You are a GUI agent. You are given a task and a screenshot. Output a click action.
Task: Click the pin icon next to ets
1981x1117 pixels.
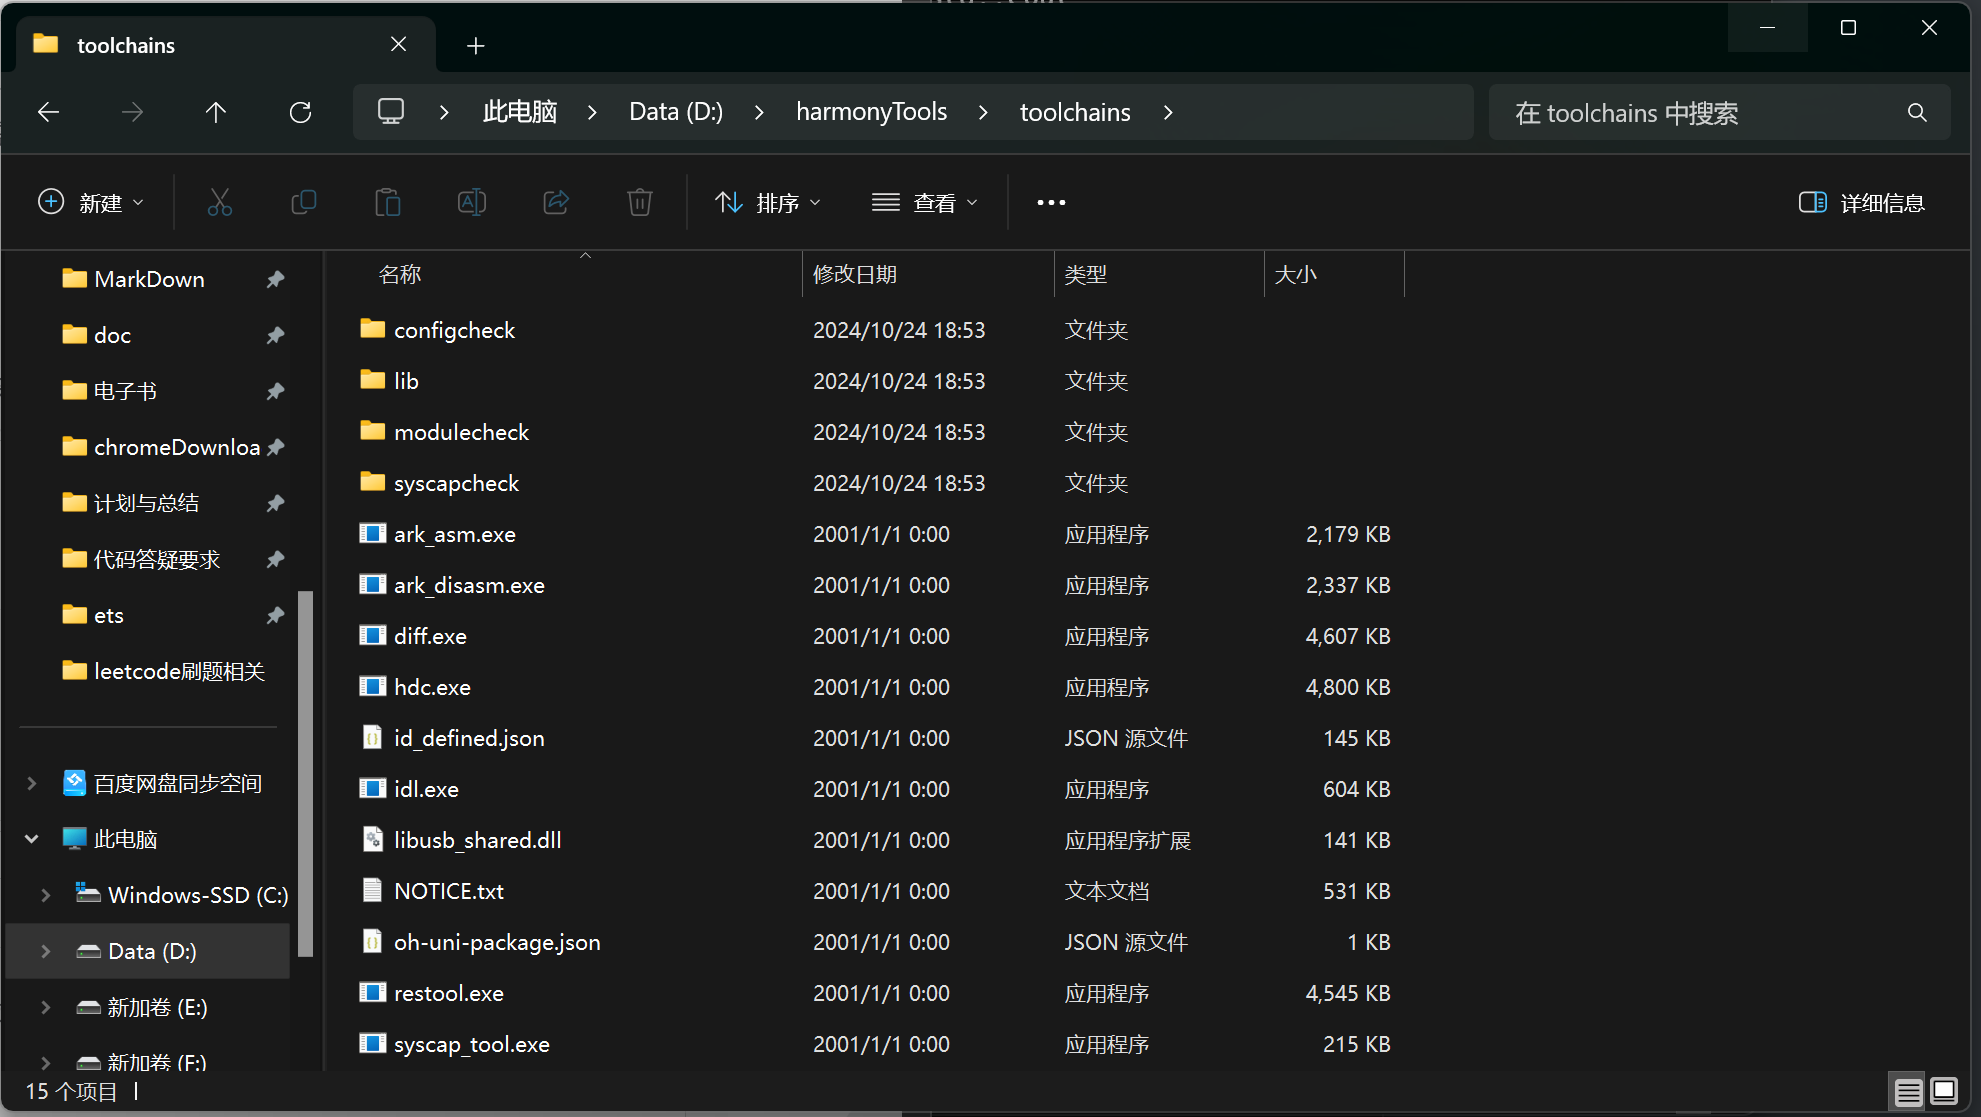click(x=275, y=615)
